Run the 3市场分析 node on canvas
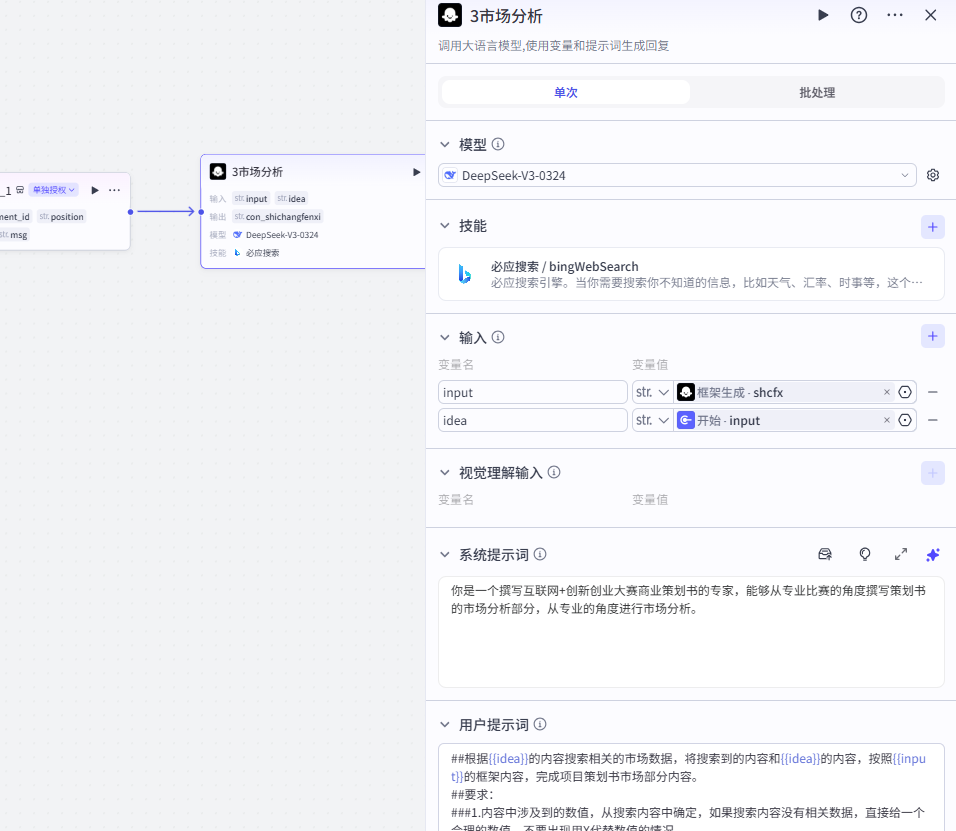Screen dimensions: 956x831 pos(416,172)
